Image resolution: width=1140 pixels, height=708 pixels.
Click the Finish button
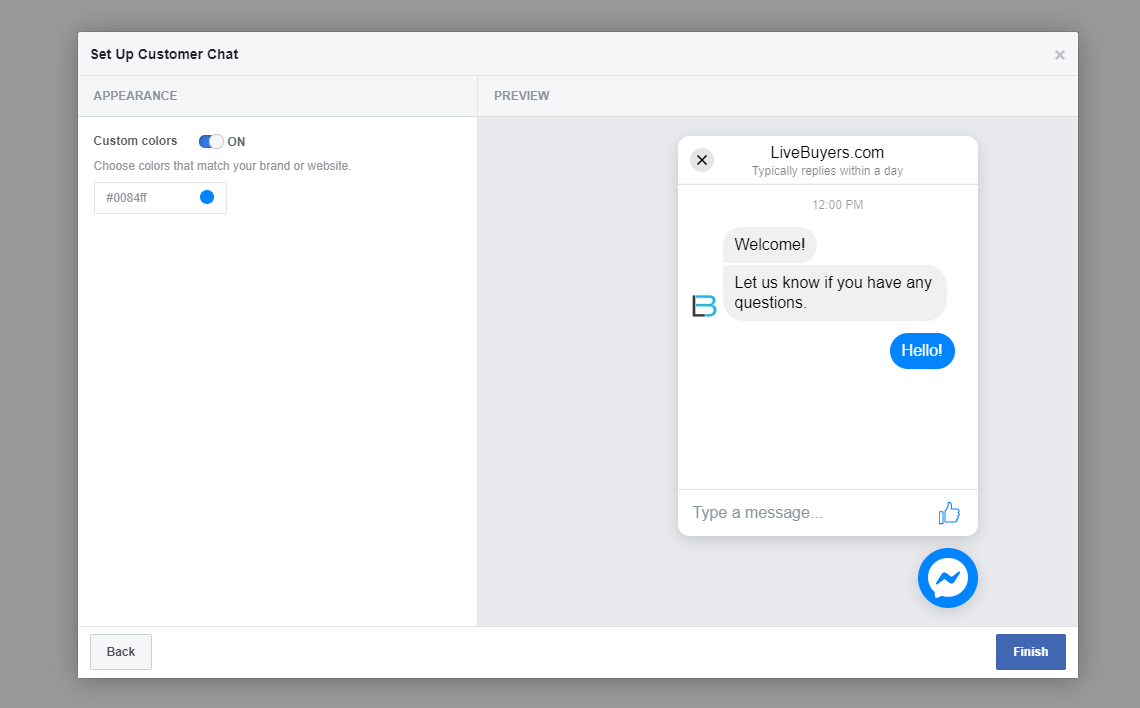click(1030, 651)
